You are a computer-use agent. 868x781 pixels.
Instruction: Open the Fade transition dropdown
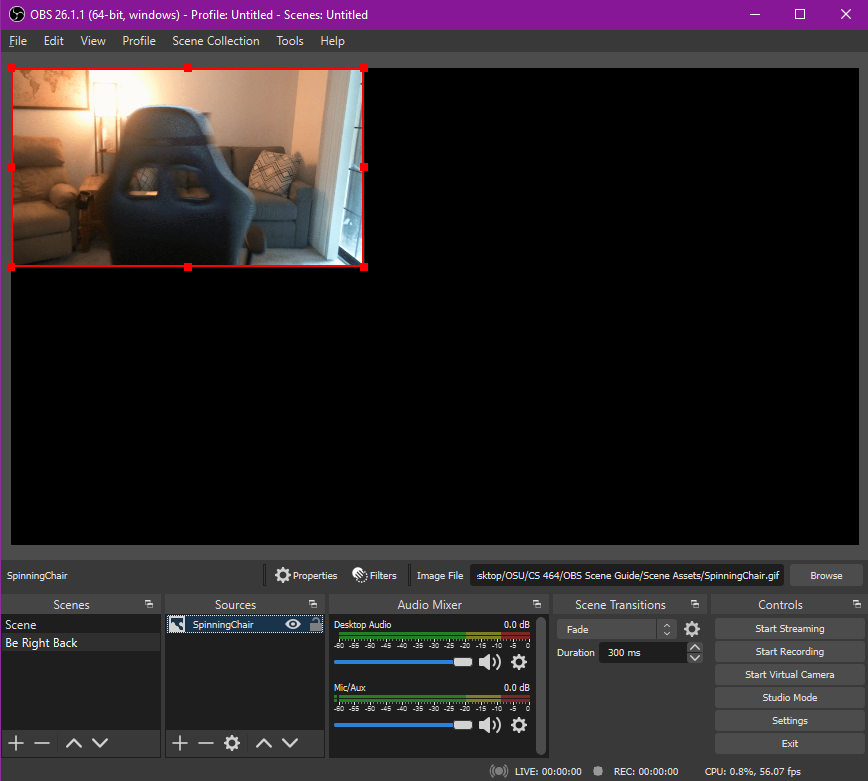click(610, 629)
